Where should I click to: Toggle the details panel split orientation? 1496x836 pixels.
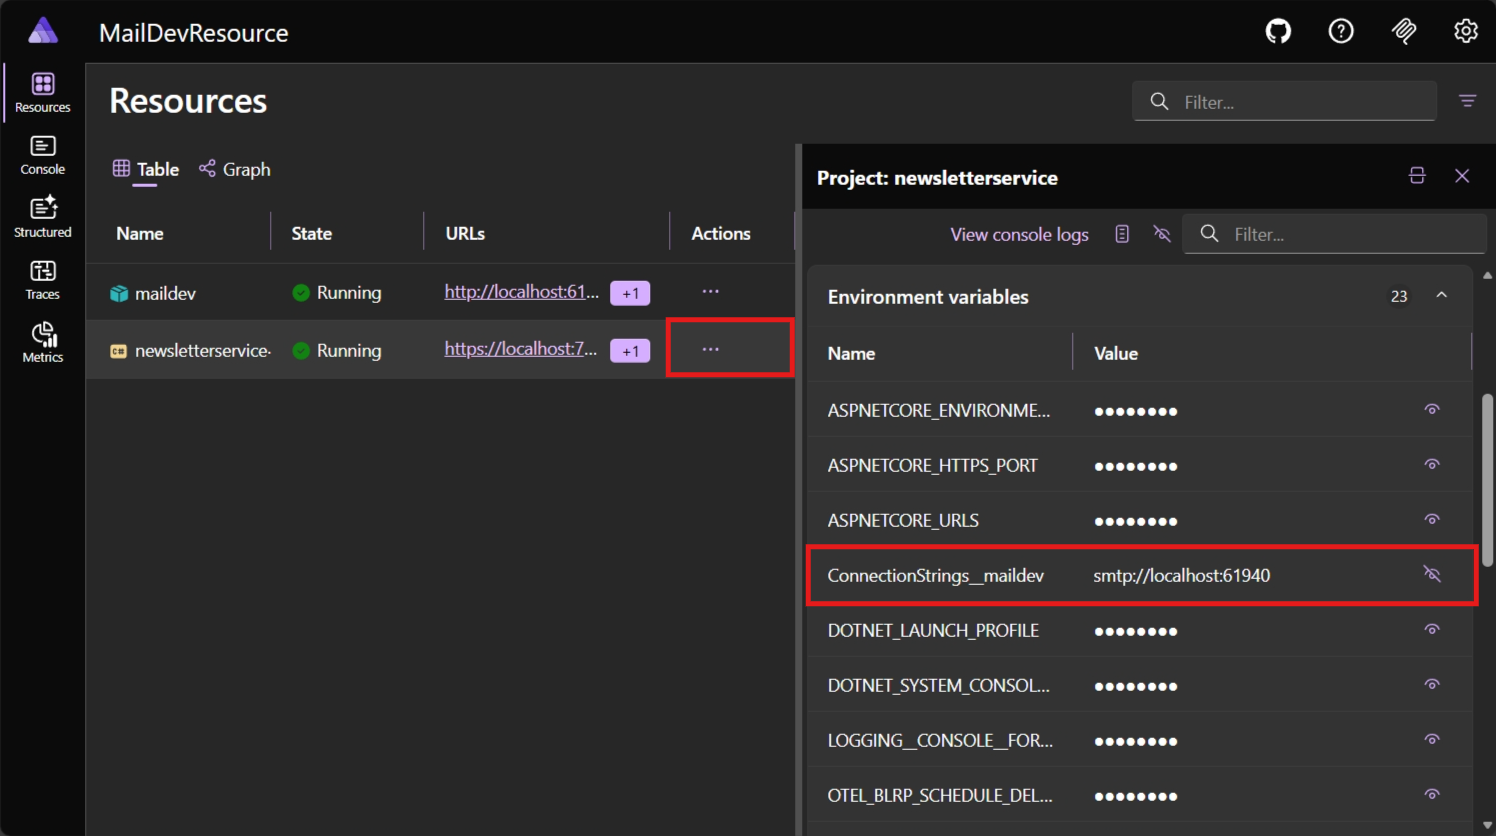(x=1417, y=175)
